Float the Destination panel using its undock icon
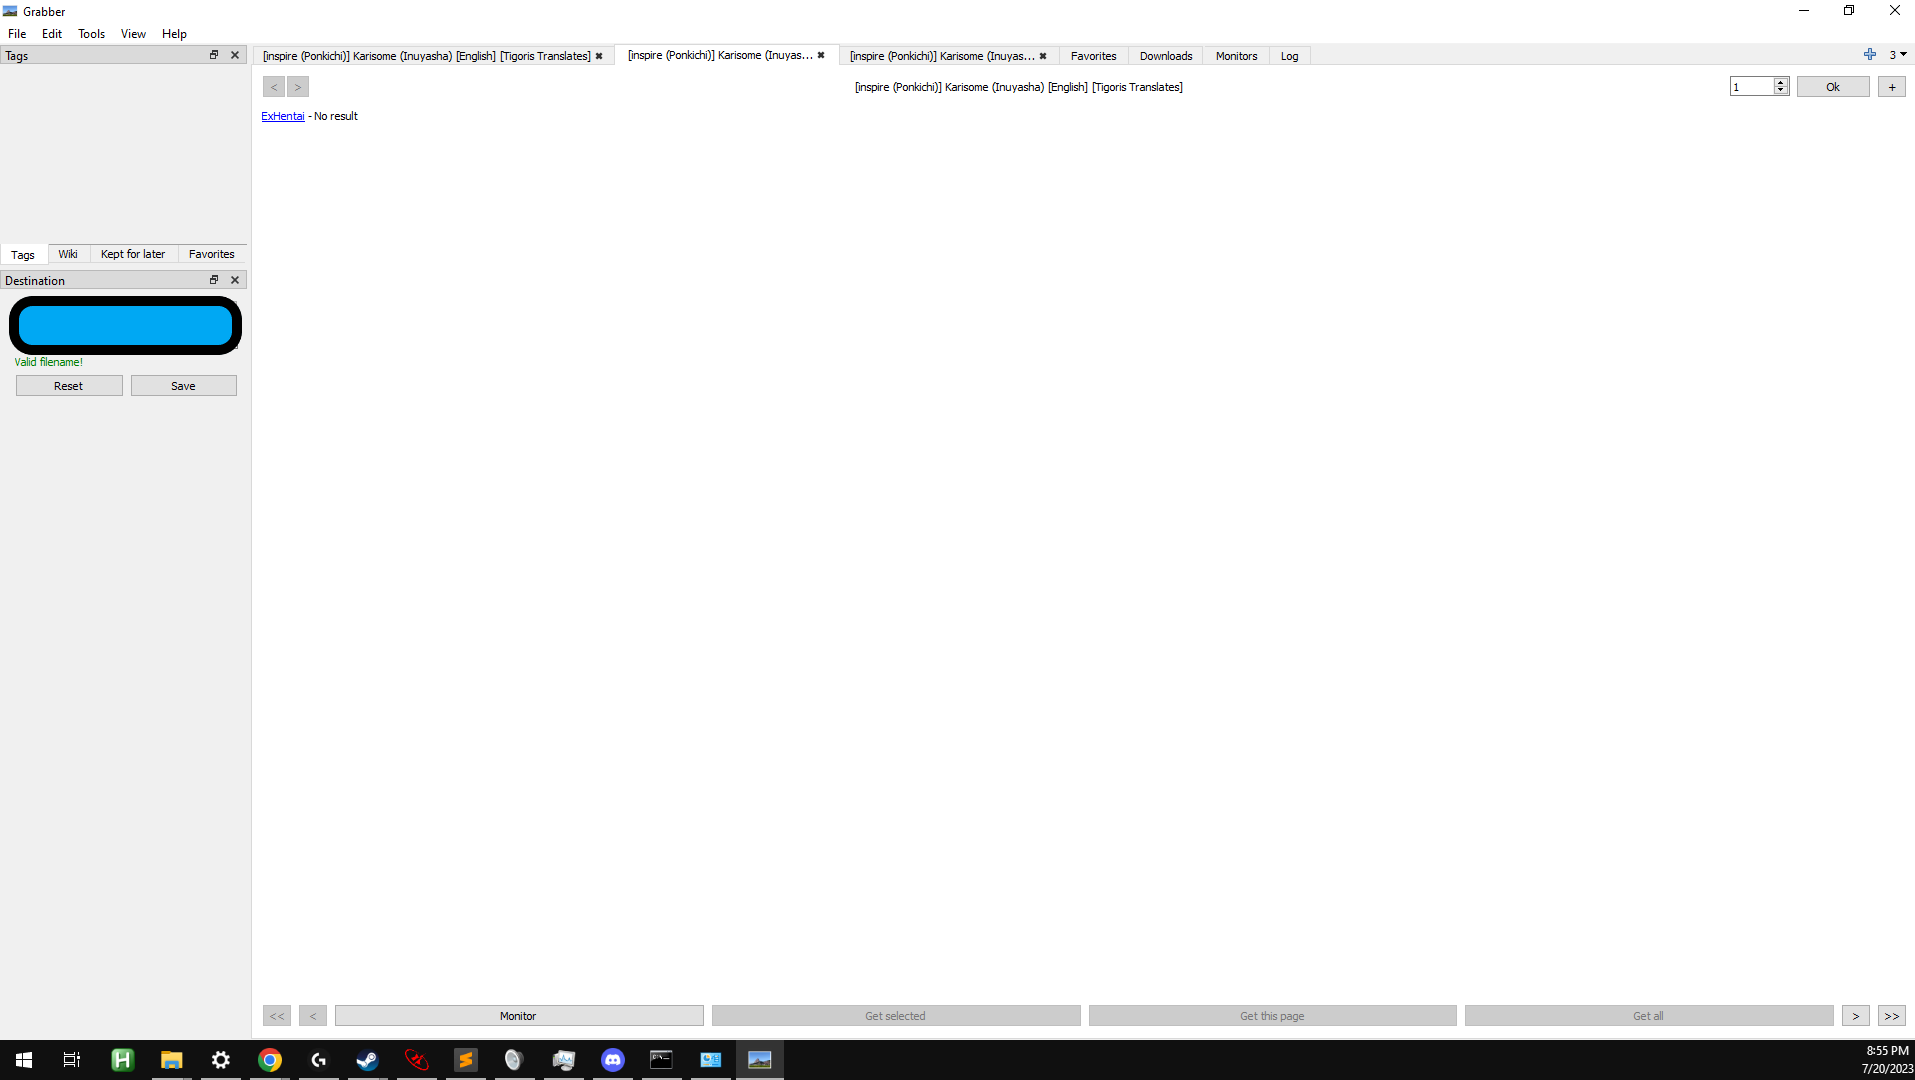 click(213, 280)
